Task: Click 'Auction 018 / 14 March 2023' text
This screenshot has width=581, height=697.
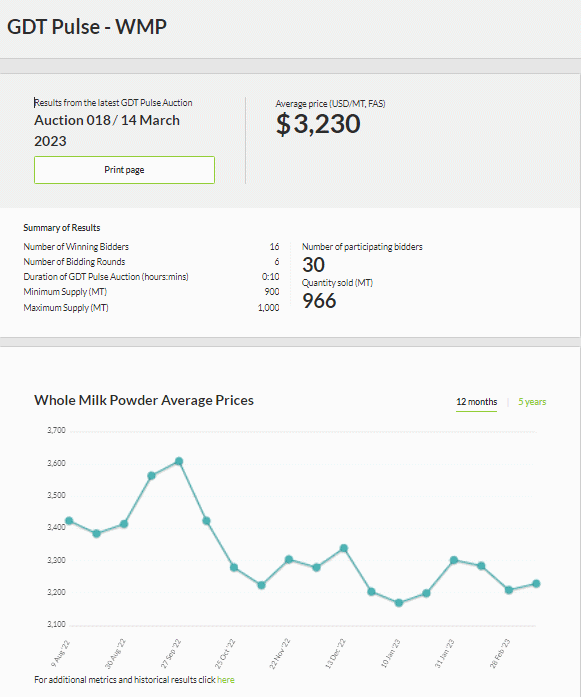Action: click(107, 131)
